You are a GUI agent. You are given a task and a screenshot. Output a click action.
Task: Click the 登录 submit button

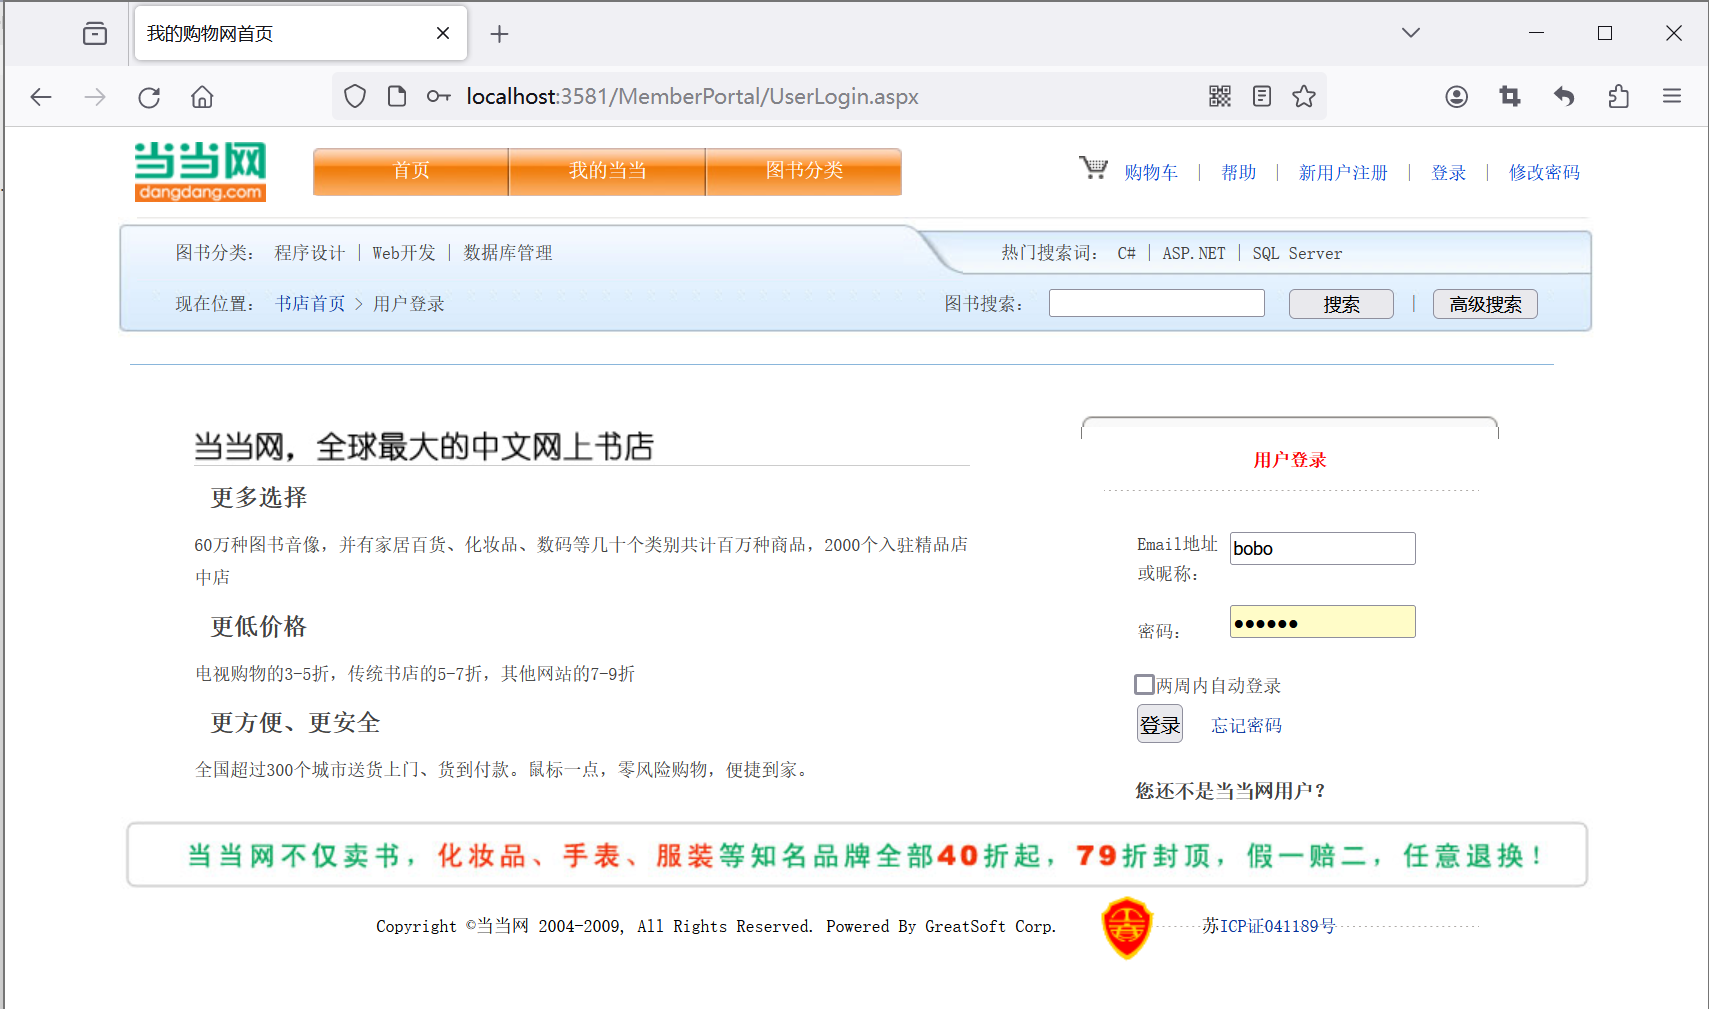tap(1159, 724)
